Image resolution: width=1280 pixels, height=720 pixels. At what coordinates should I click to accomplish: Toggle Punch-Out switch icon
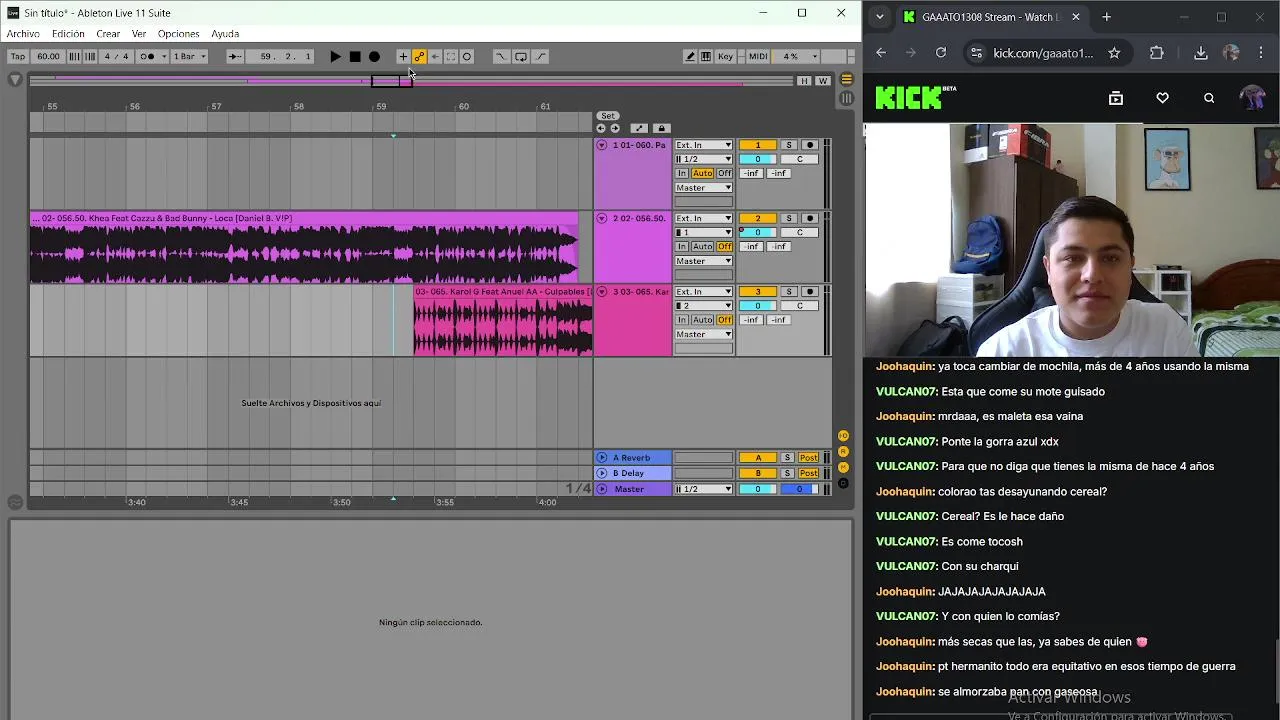541,57
